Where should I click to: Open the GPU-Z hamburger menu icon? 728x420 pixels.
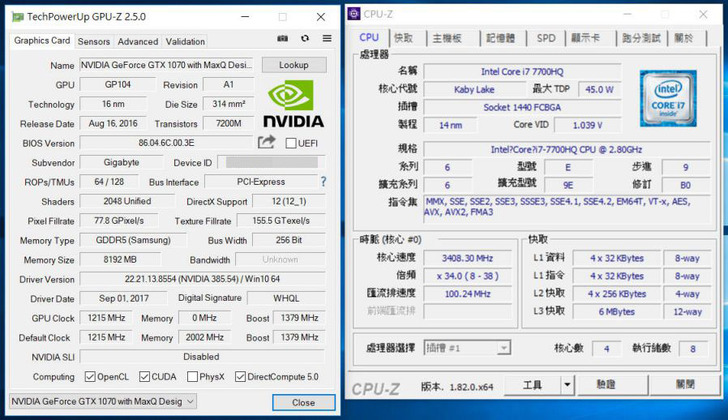[327, 39]
